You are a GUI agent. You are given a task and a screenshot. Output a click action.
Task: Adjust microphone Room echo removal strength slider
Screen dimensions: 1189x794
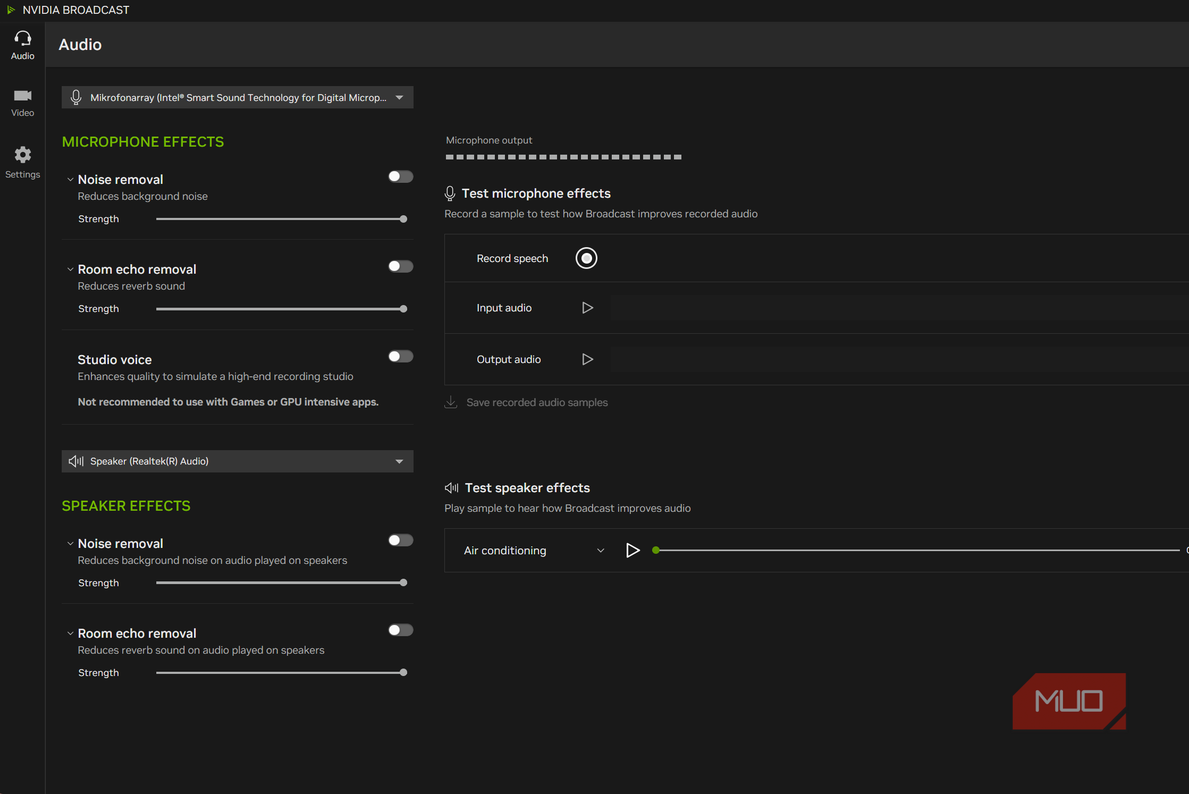point(281,309)
